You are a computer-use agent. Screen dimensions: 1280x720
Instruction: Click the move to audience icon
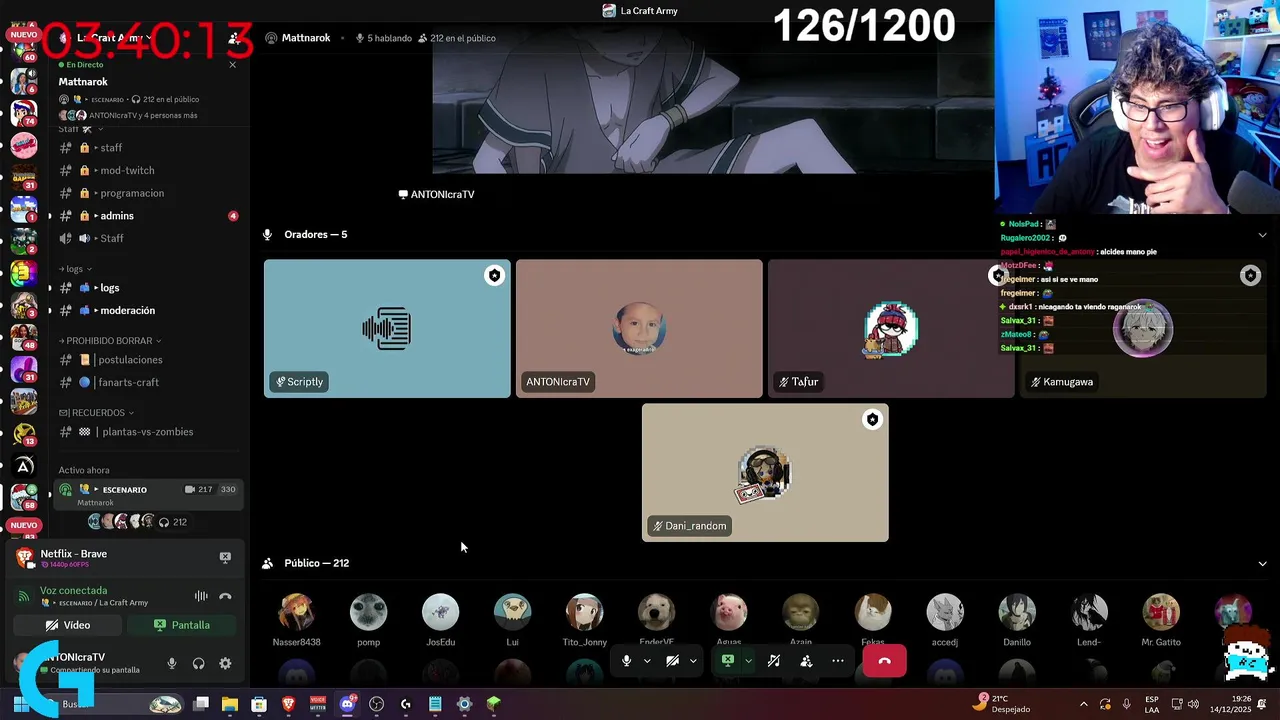tap(806, 661)
